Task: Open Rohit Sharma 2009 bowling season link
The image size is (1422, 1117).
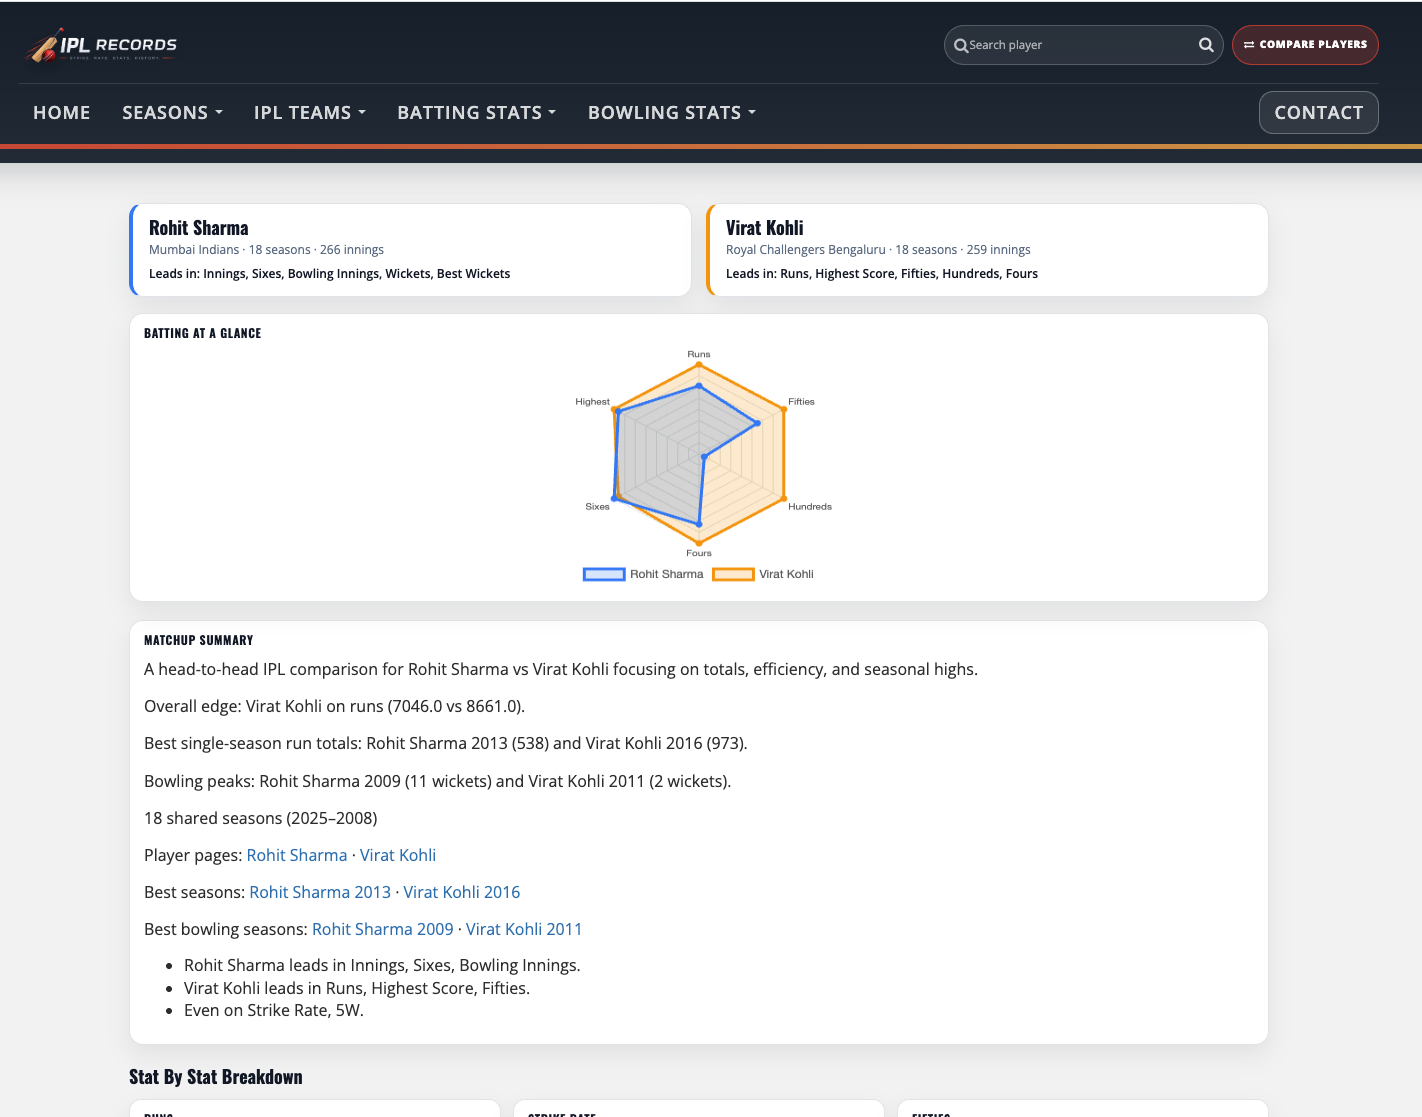Action: coord(383,929)
